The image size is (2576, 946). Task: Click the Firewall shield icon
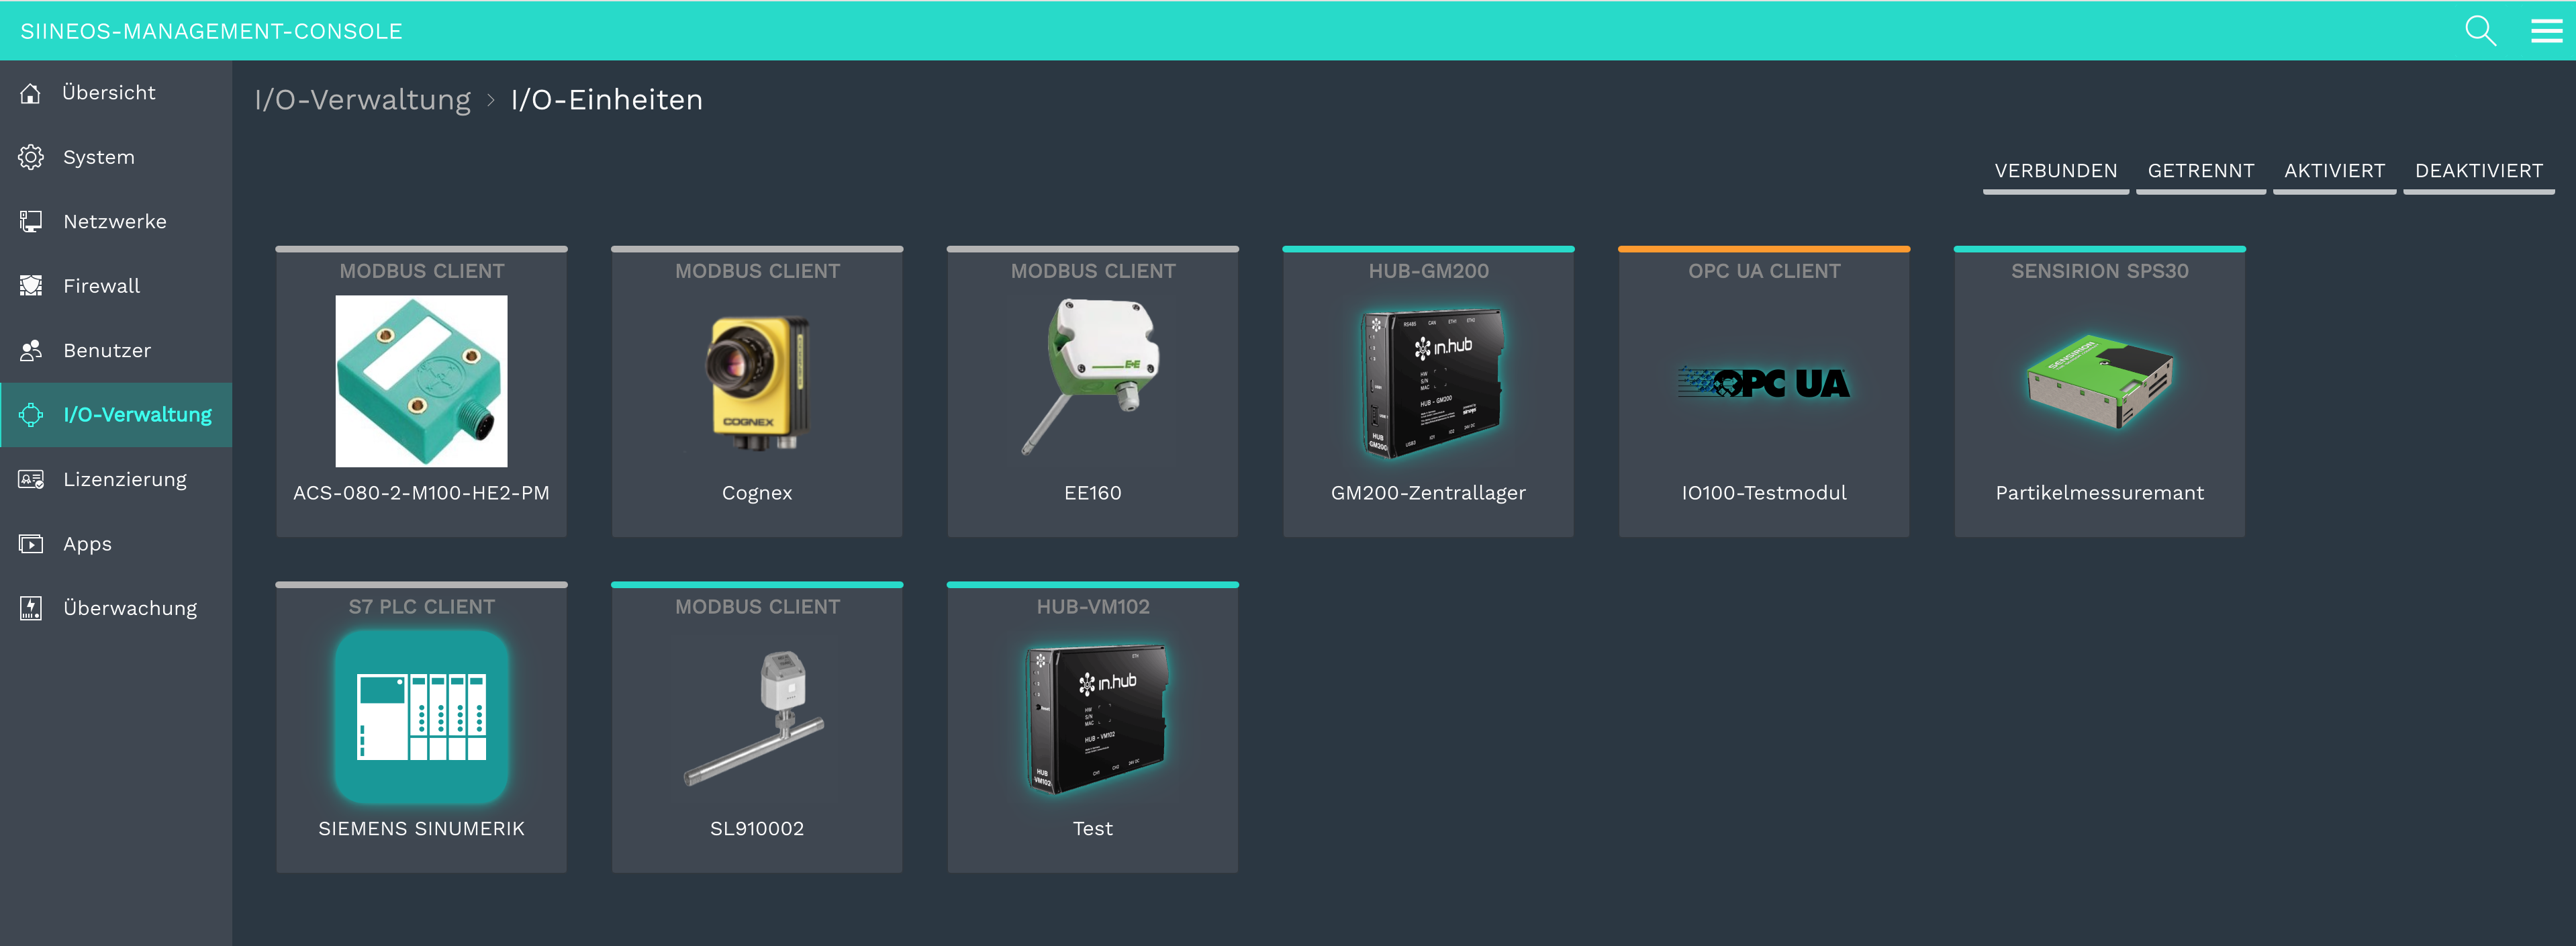click(x=31, y=286)
